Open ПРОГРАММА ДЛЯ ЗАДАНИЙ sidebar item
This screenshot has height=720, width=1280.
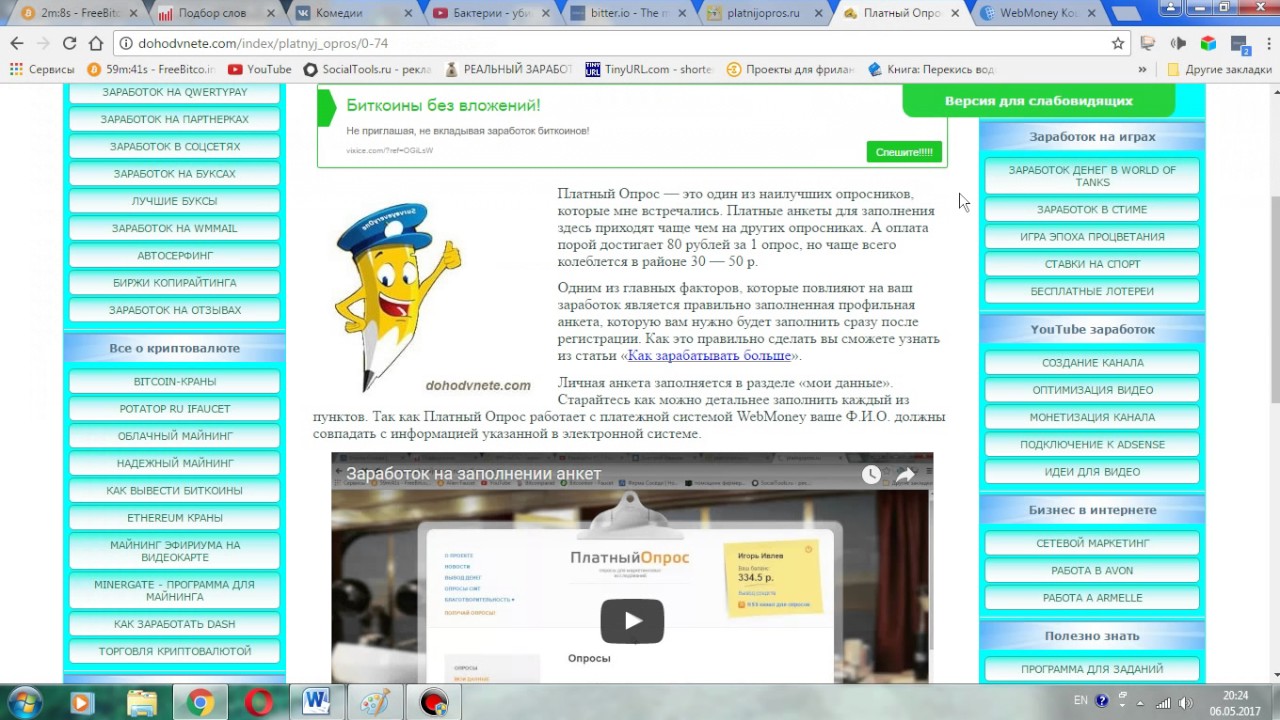point(1092,669)
